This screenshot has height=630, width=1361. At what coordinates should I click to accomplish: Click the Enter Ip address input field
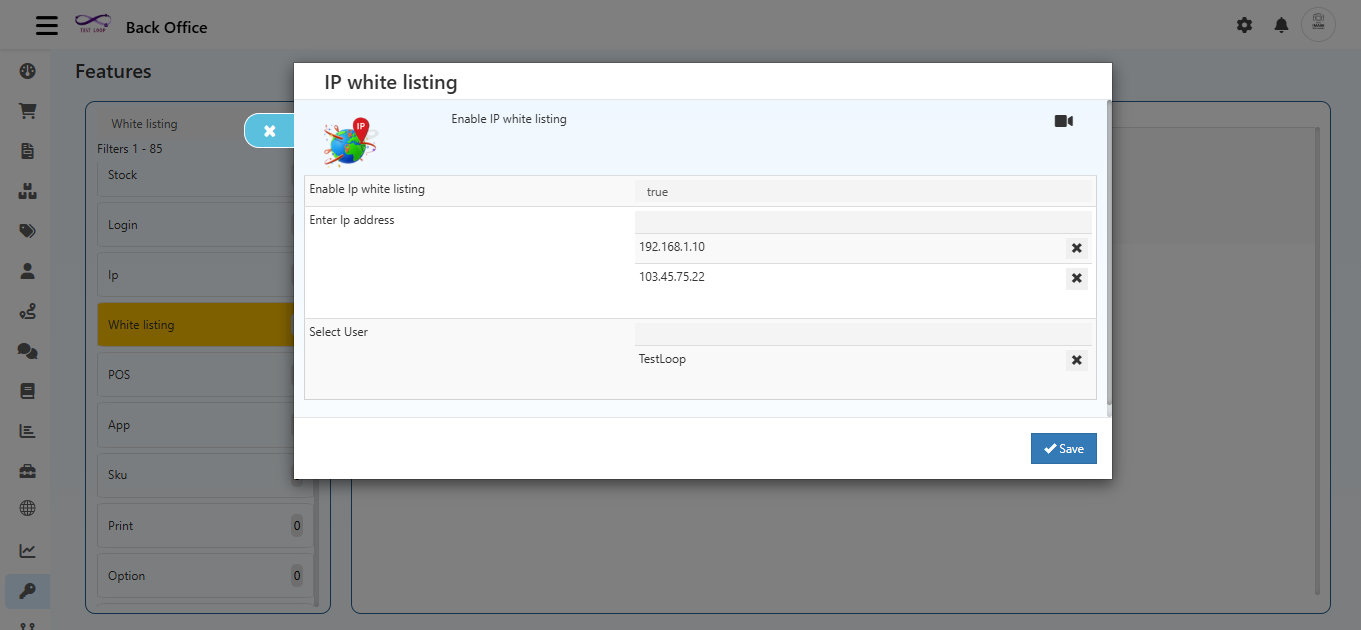click(863, 221)
